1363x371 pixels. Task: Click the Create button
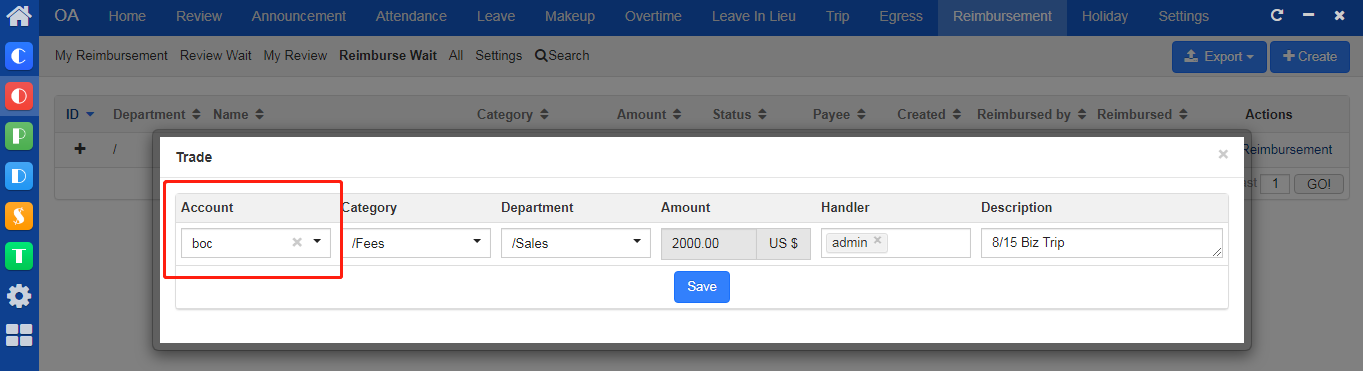click(x=1309, y=57)
